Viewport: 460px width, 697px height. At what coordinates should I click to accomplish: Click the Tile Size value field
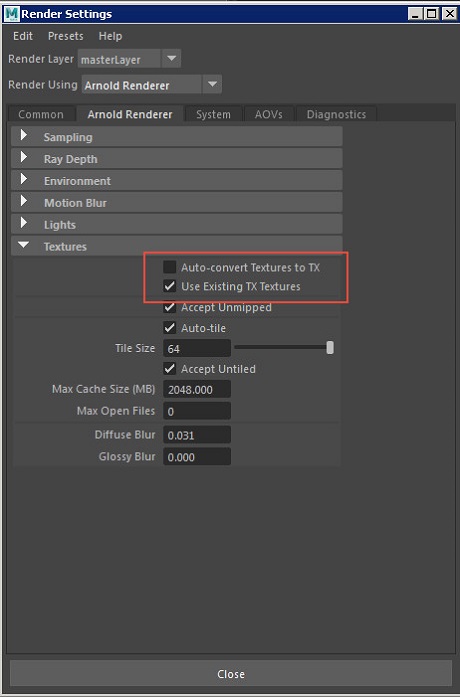coord(197,348)
